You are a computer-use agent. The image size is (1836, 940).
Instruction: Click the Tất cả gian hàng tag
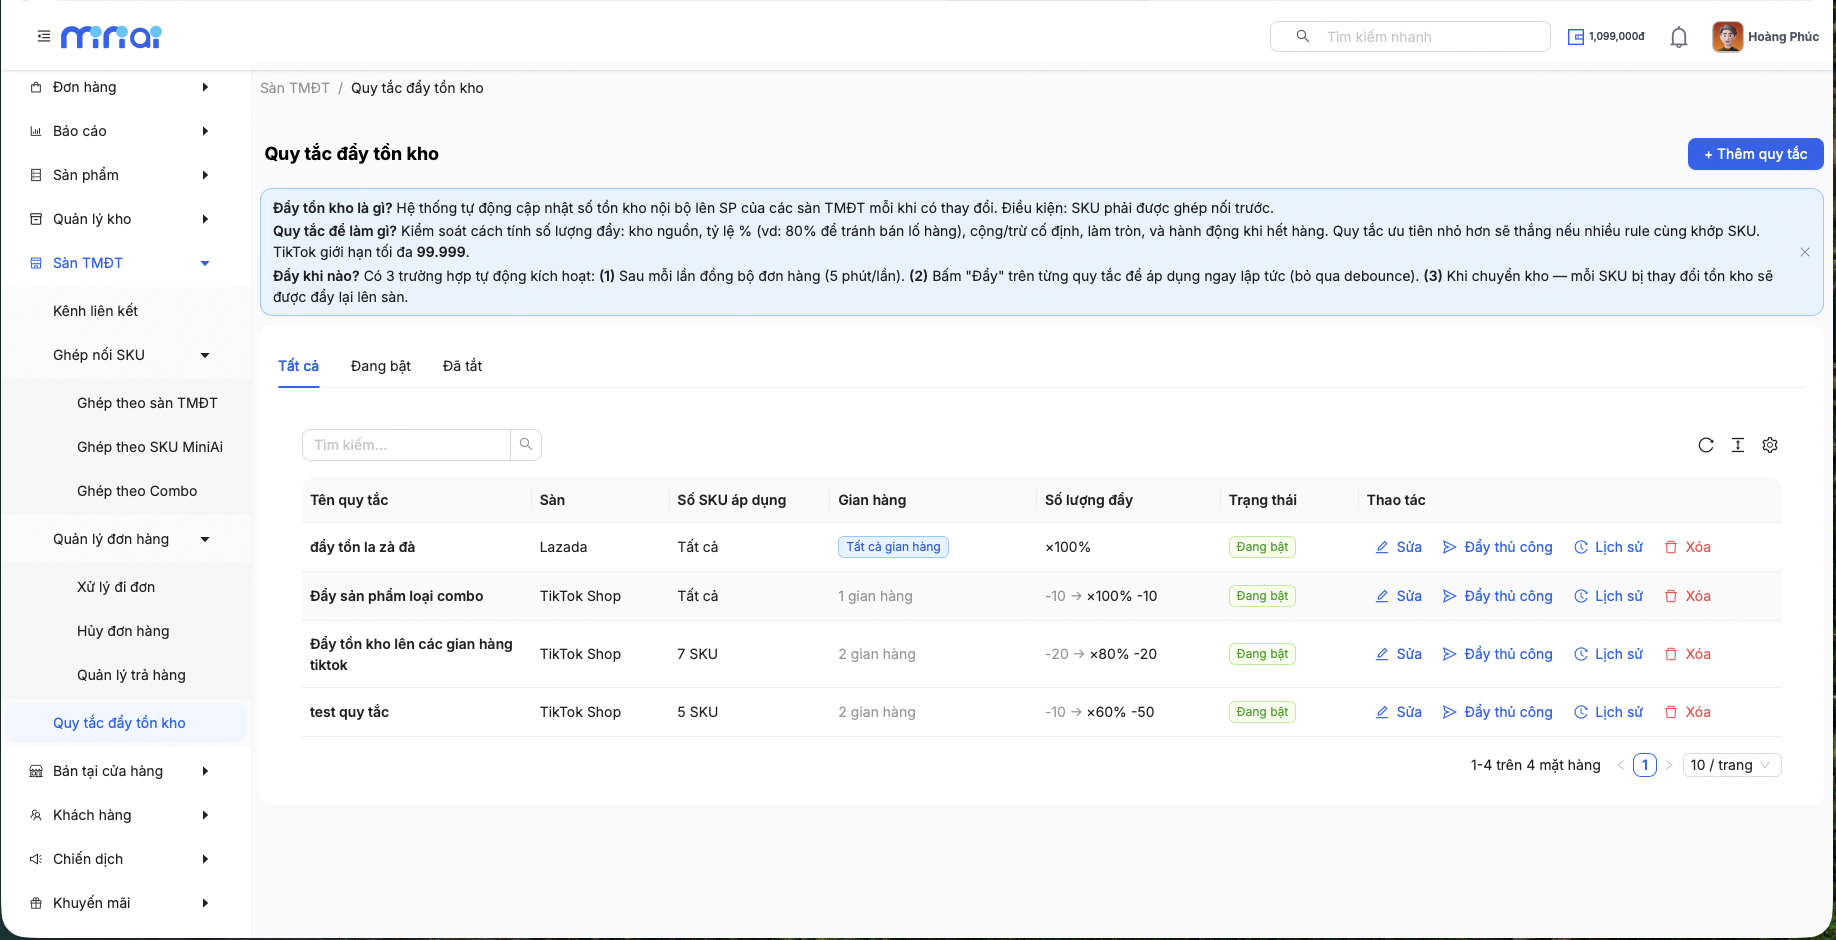[x=893, y=547]
